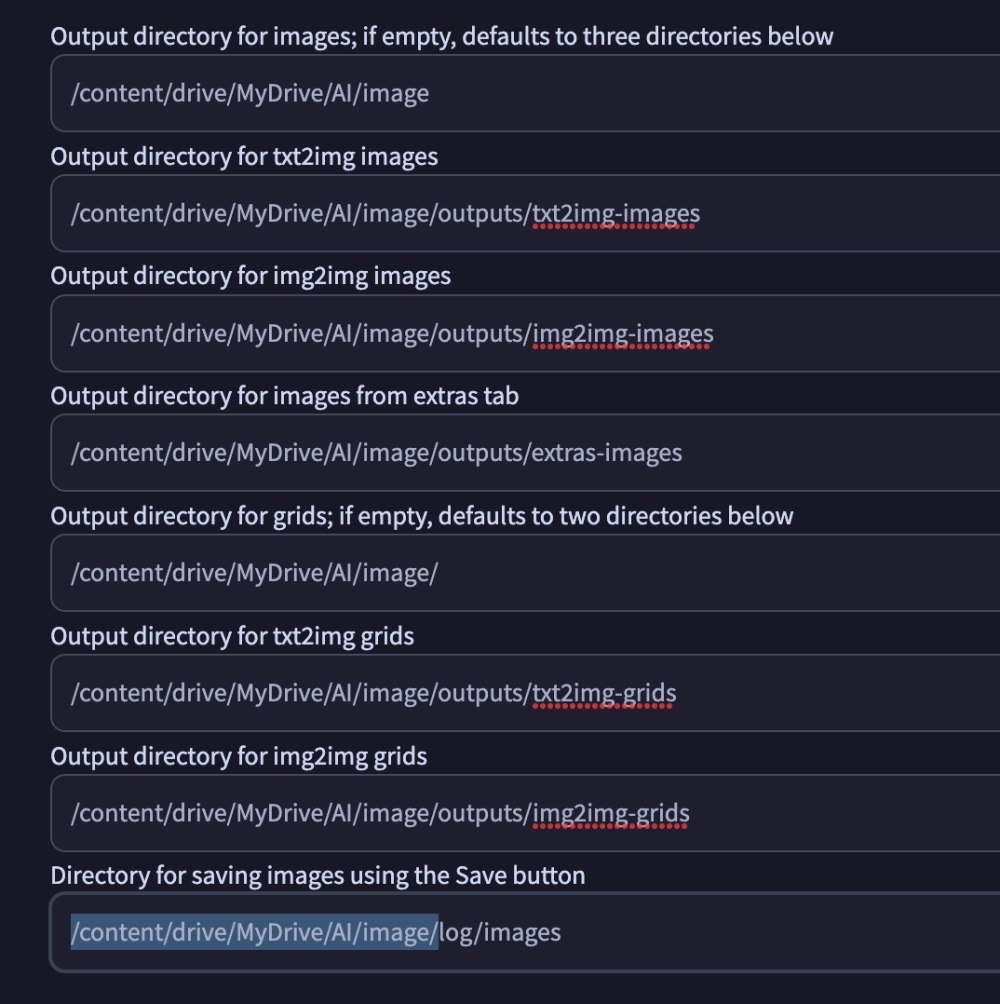The image size is (1000, 1004).
Task: Click "Directory for saving images using the Save button" label
Action: coord(317,876)
